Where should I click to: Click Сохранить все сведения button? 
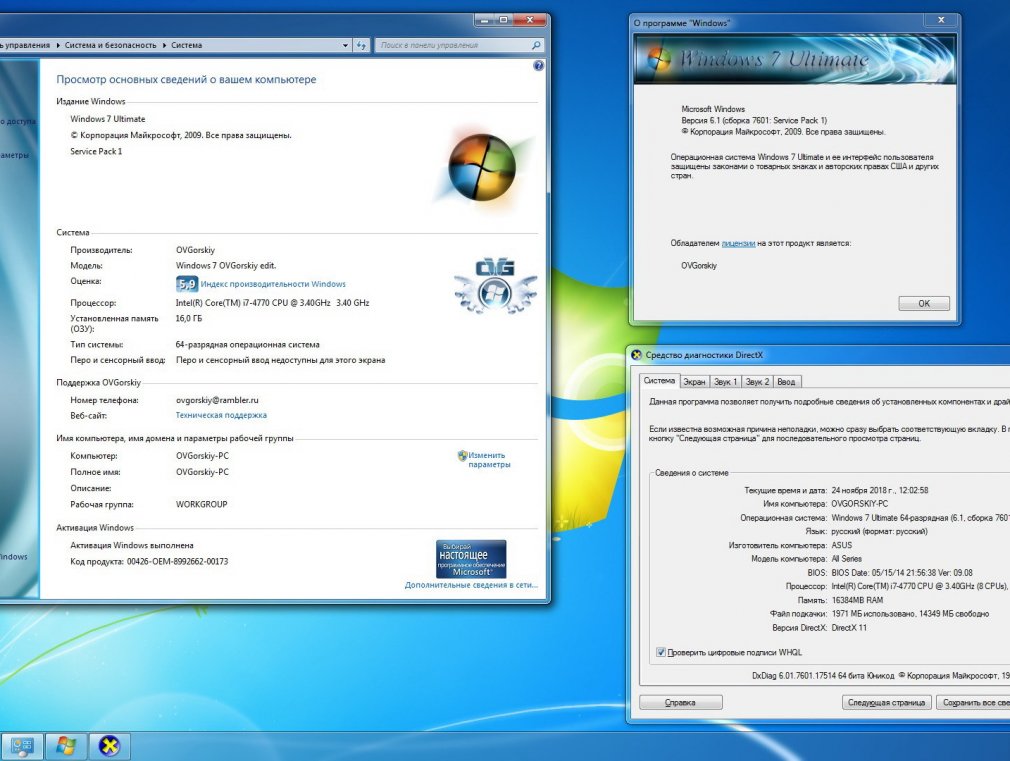(x=973, y=702)
